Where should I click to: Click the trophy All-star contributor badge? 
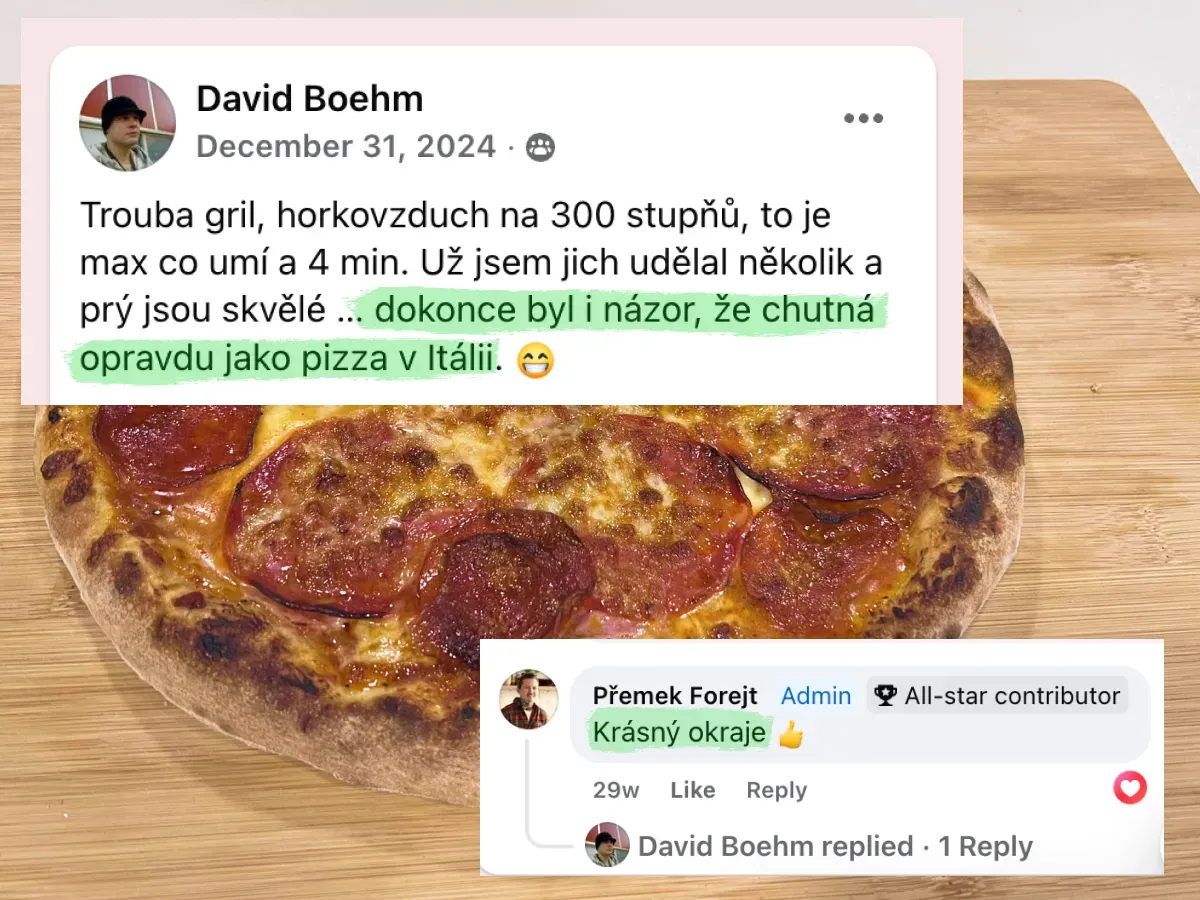(x=996, y=696)
